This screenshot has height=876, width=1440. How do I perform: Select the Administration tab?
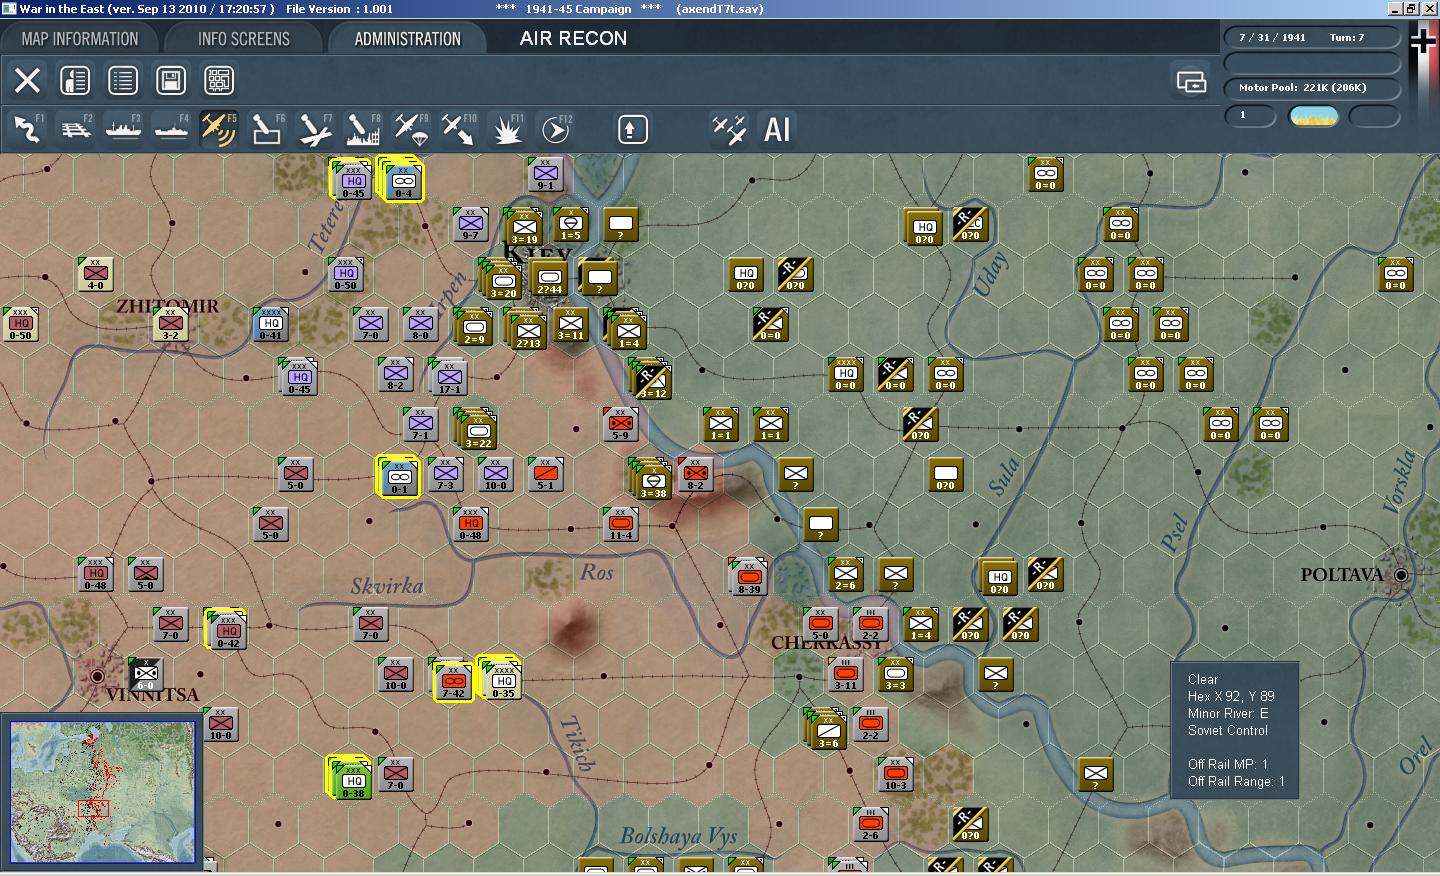[407, 39]
